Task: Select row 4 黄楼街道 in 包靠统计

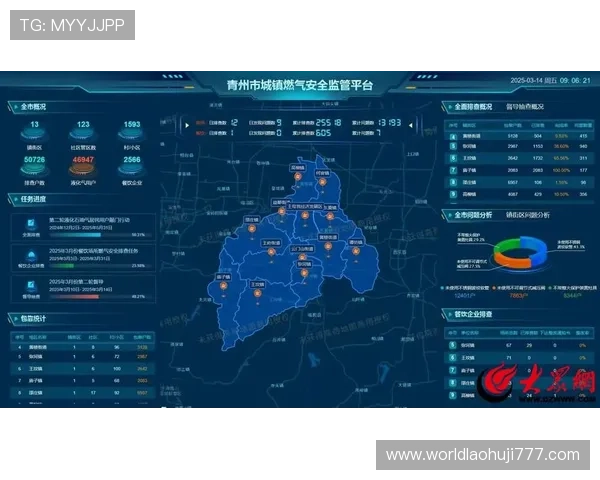Action: coord(83,347)
